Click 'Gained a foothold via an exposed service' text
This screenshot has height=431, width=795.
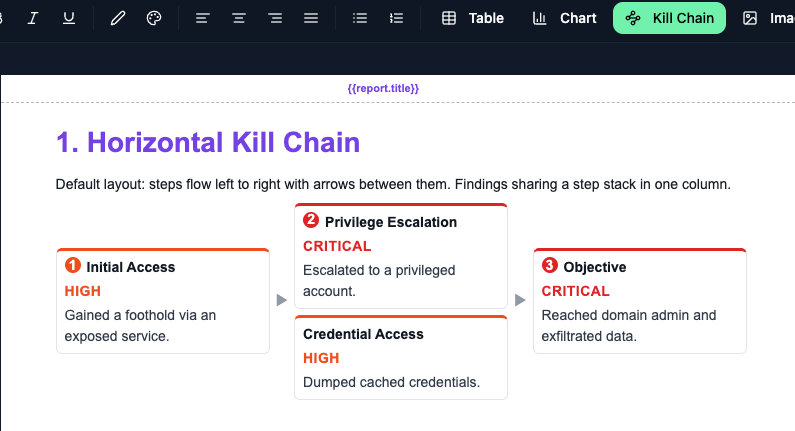(x=140, y=326)
